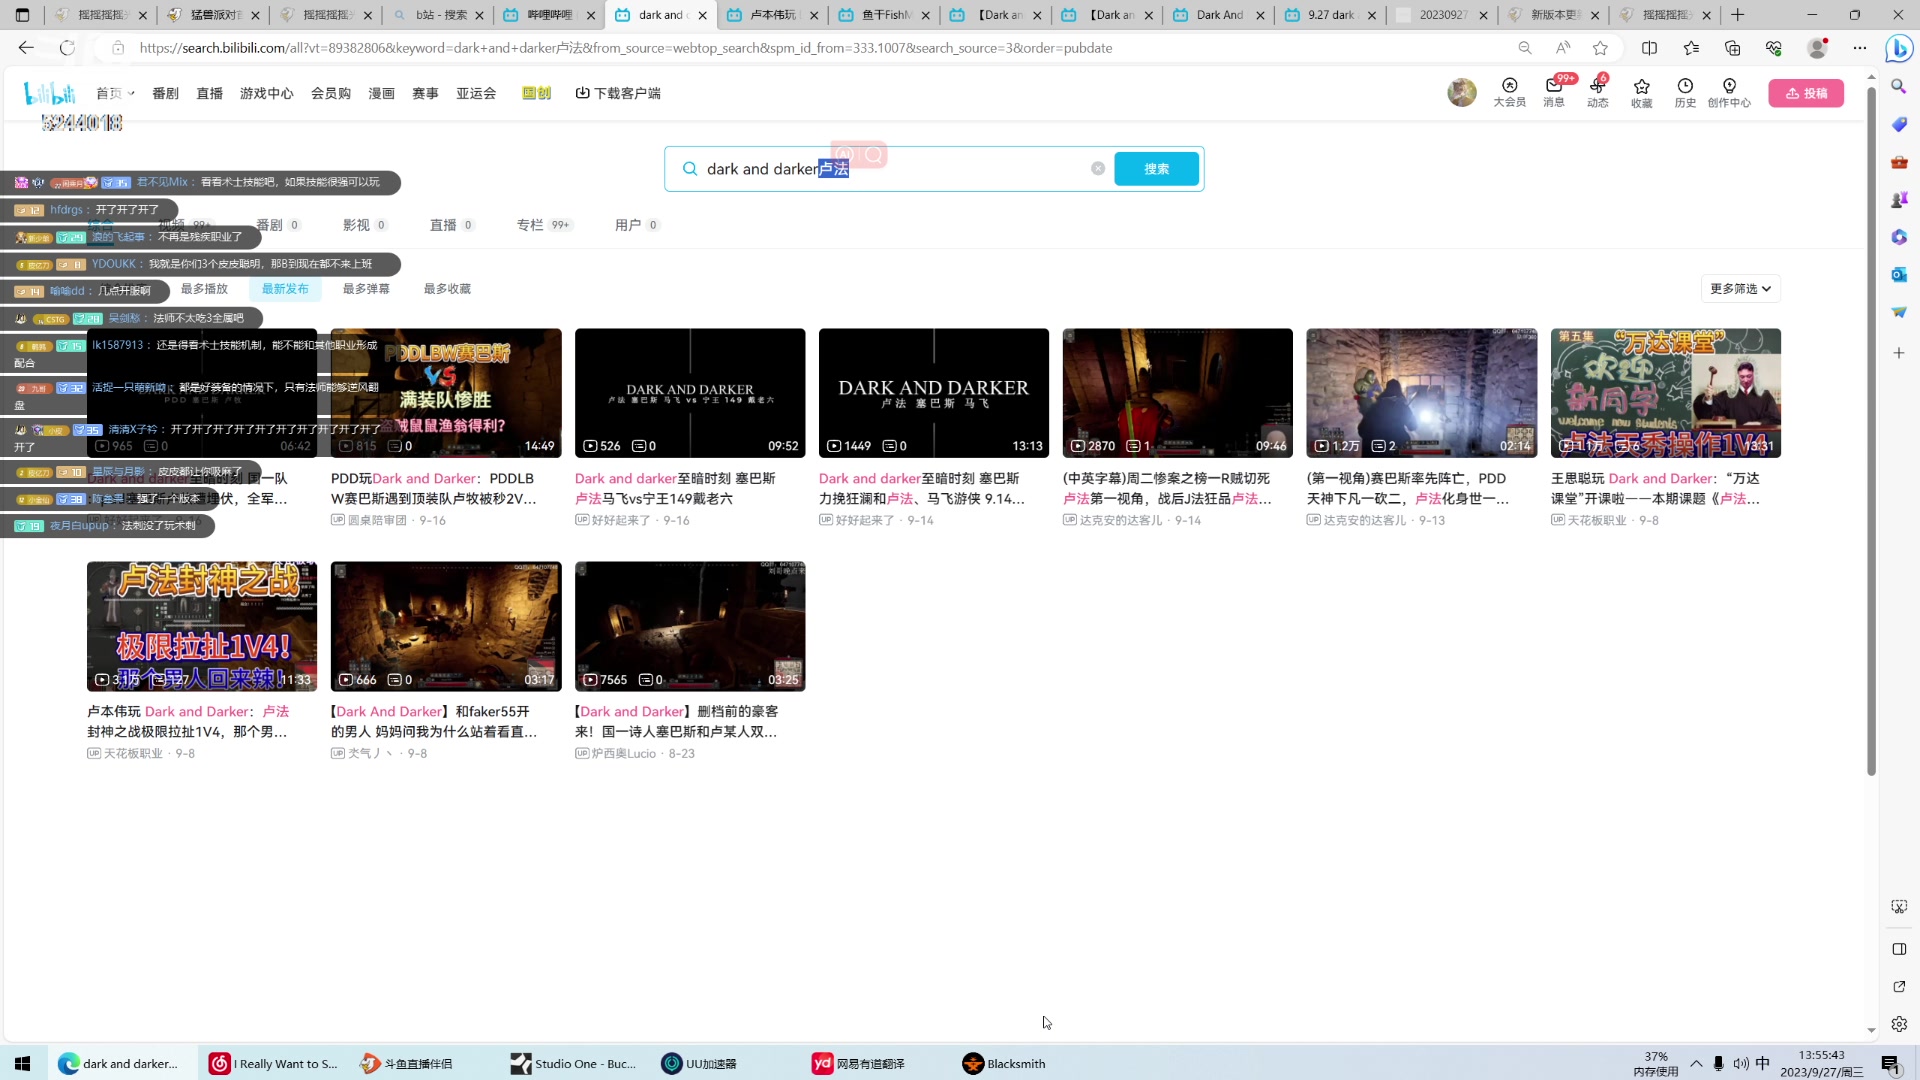Click the page vertical scrollbar

pyautogui.click(x=1871, y=430)
